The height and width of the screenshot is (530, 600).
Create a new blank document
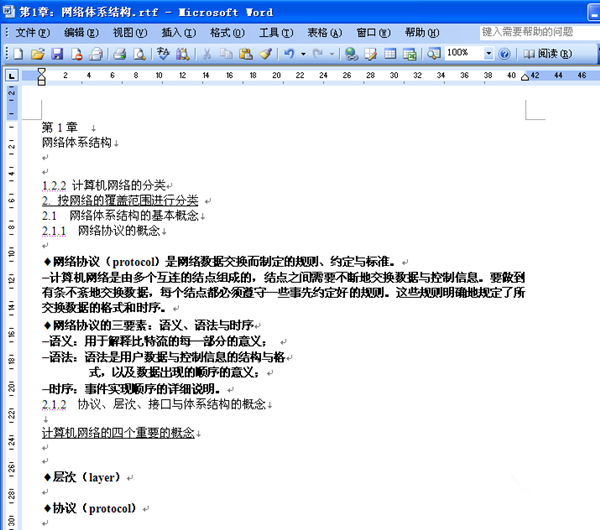click(18, 54)
